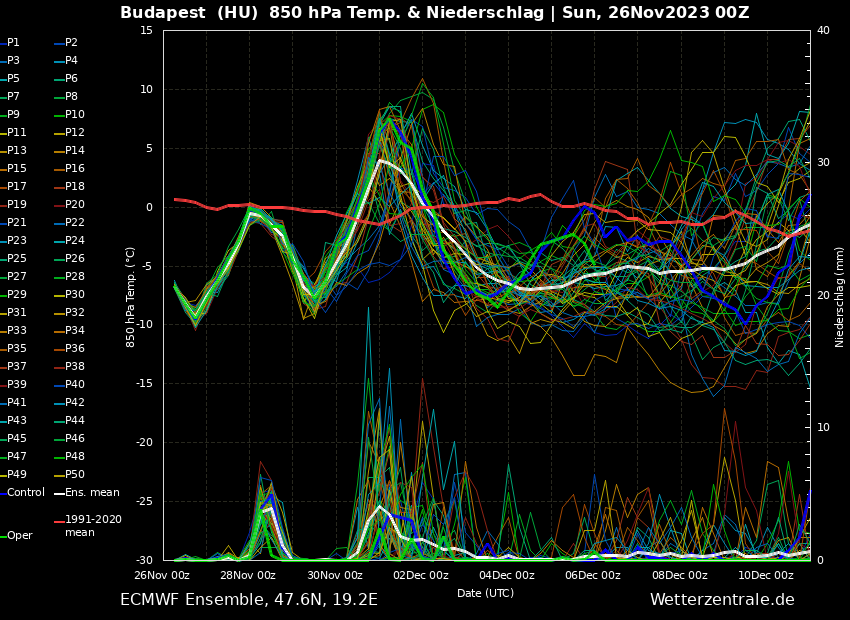Viewport: 850px width, 620px height.
Task: Click the Oper legend entry
Action: pyautogui.click(x=19, y=536)
